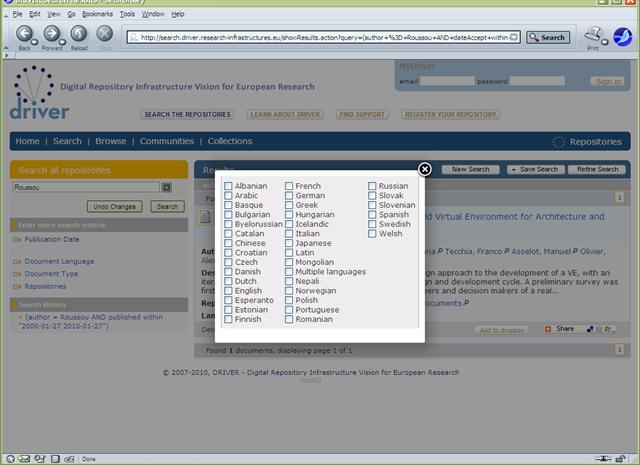Check the Albanian language checkbox
The width and height of the screenshot is (640, 465).
coord(228,186)
